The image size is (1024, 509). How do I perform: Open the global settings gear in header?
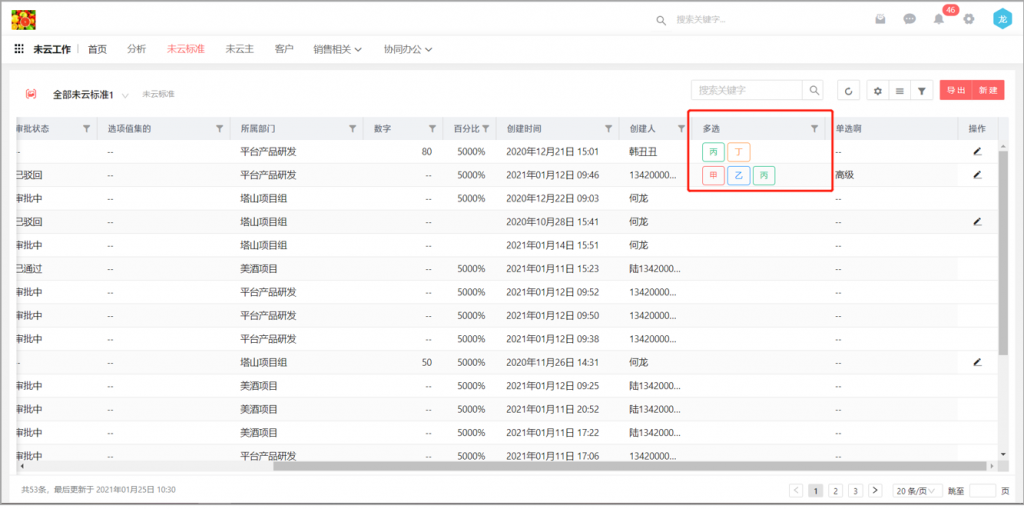968,19
